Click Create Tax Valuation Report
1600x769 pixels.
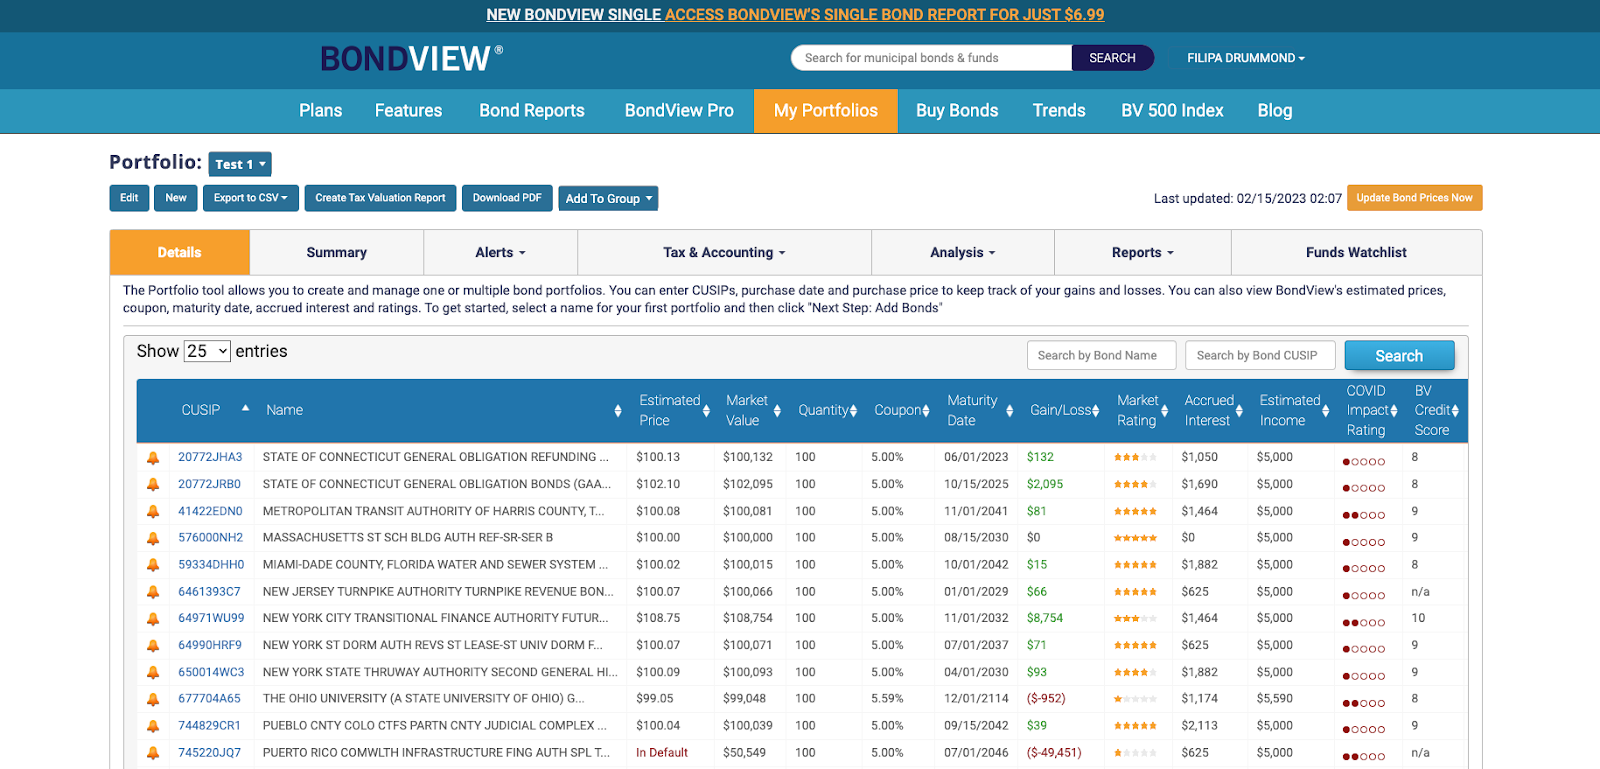coord(380,198)
